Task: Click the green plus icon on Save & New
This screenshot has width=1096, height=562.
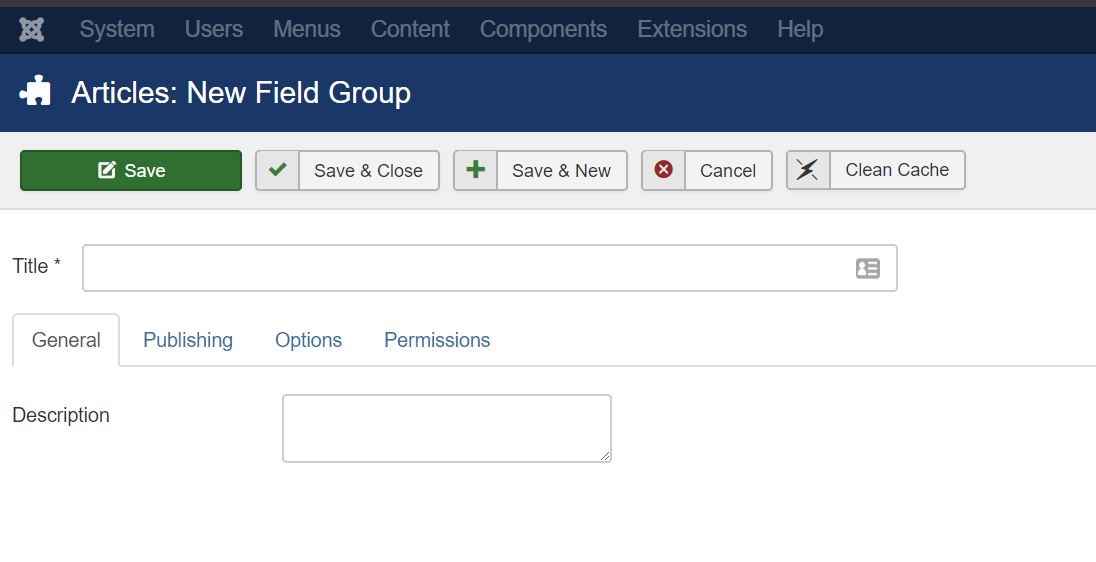Action: click(x=475, y=169)
